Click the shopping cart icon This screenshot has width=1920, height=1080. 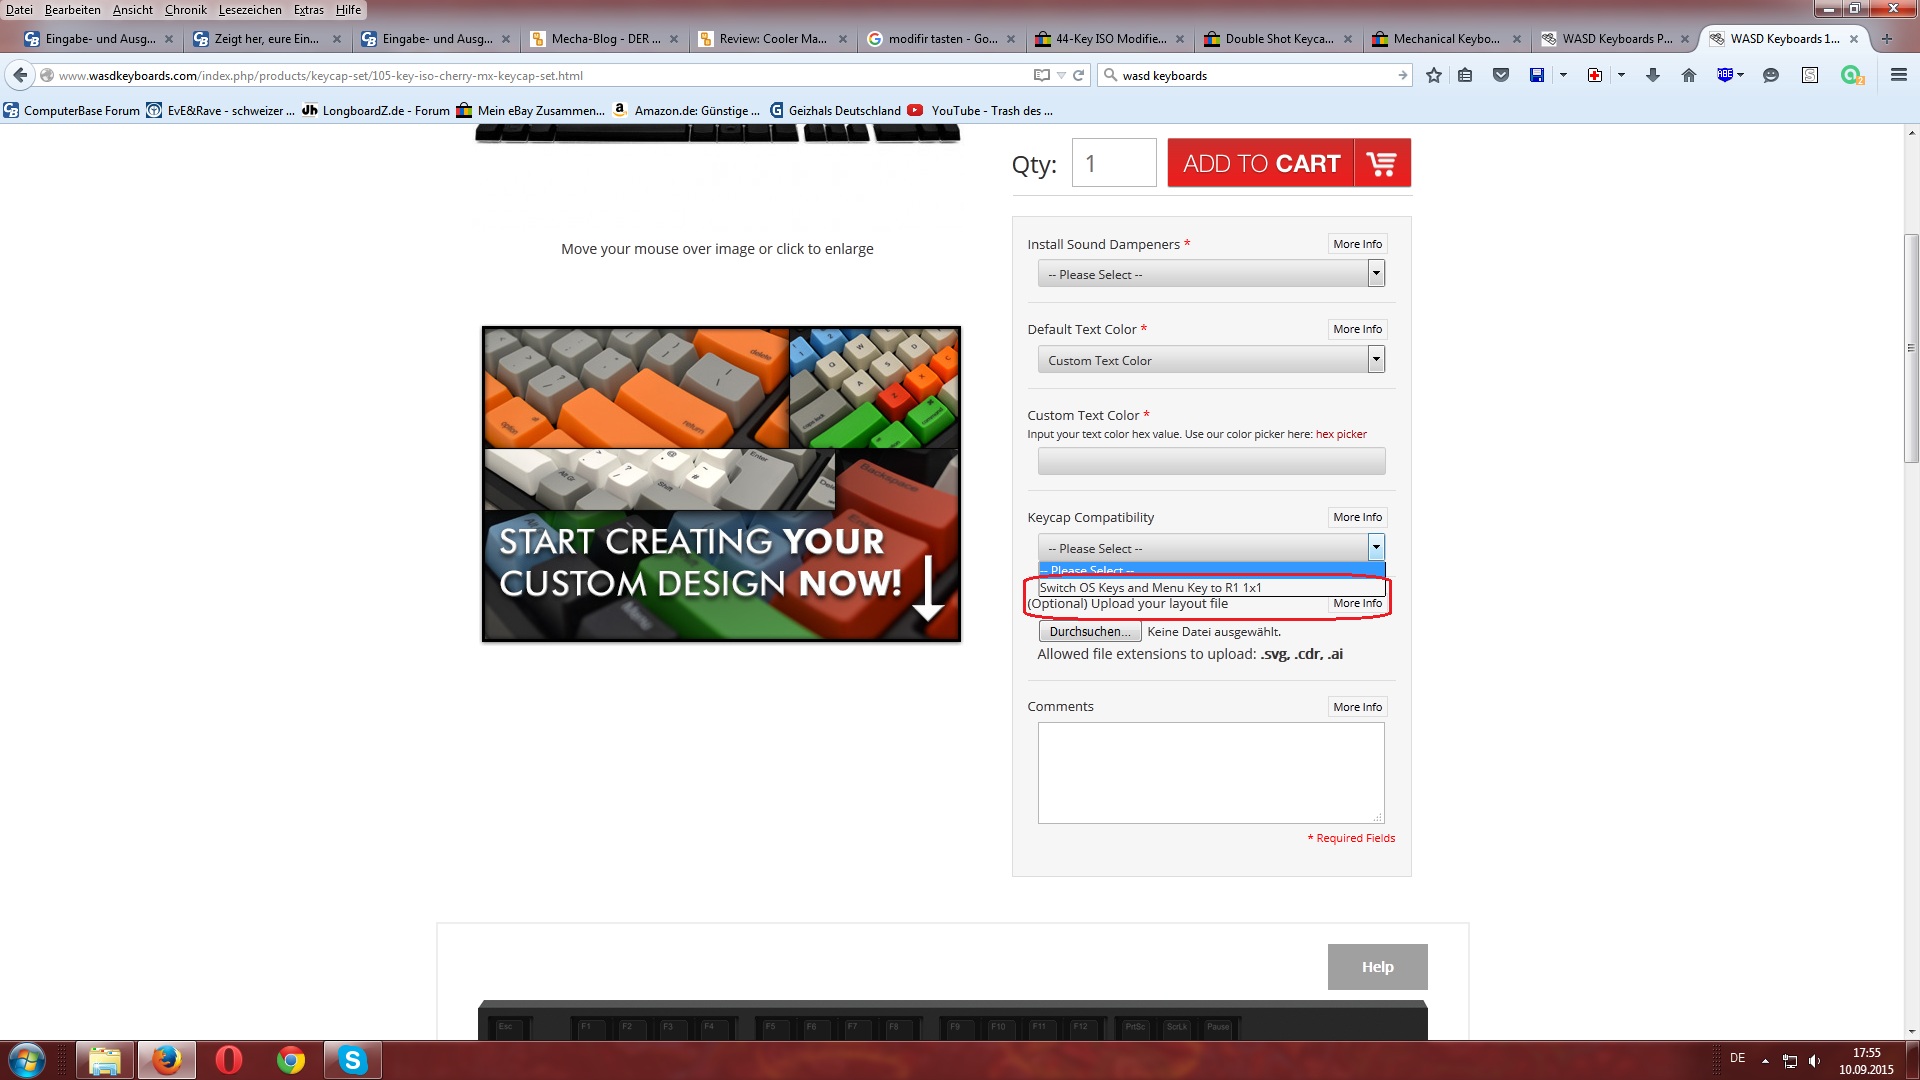[1381, 163]
